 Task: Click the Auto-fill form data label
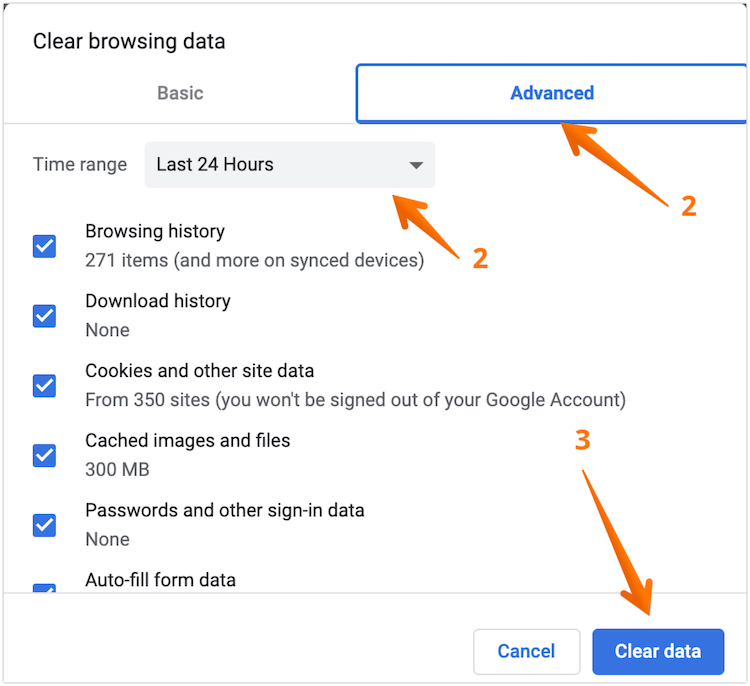[161, 580]
